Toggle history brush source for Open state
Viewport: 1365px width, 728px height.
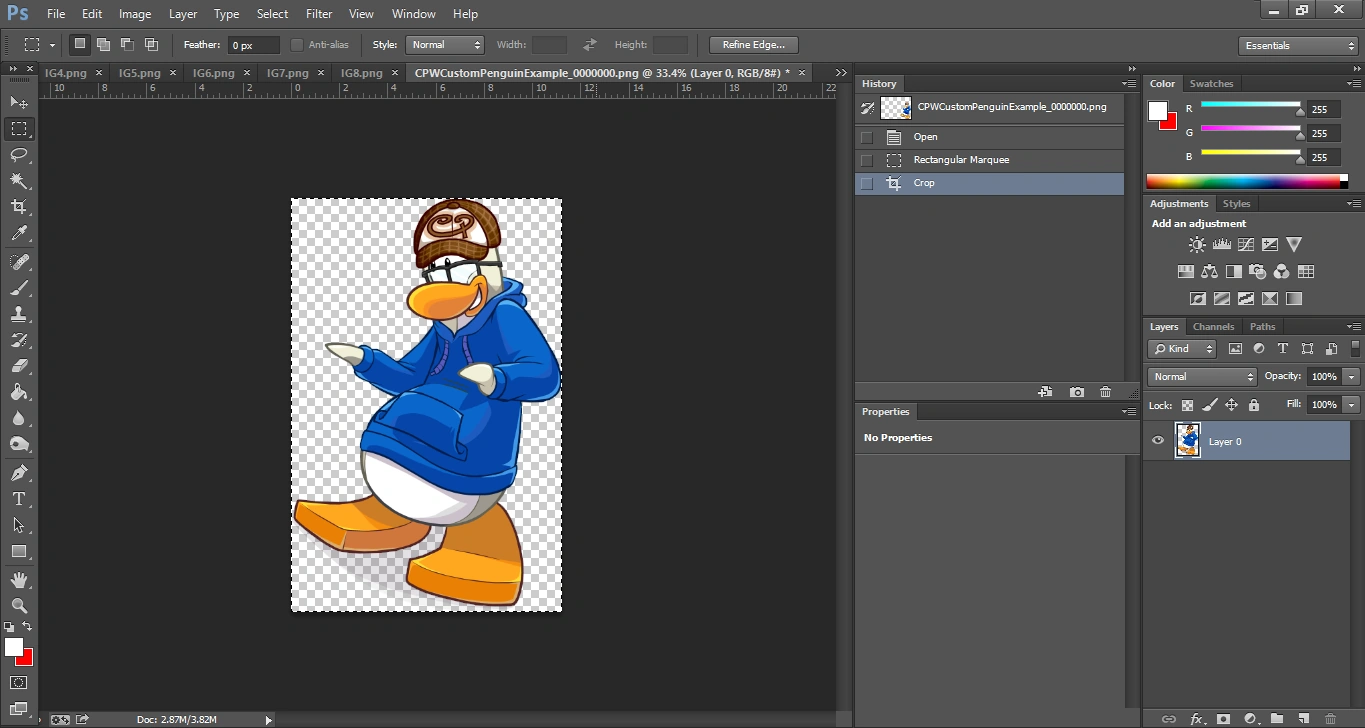pos(867,137)
